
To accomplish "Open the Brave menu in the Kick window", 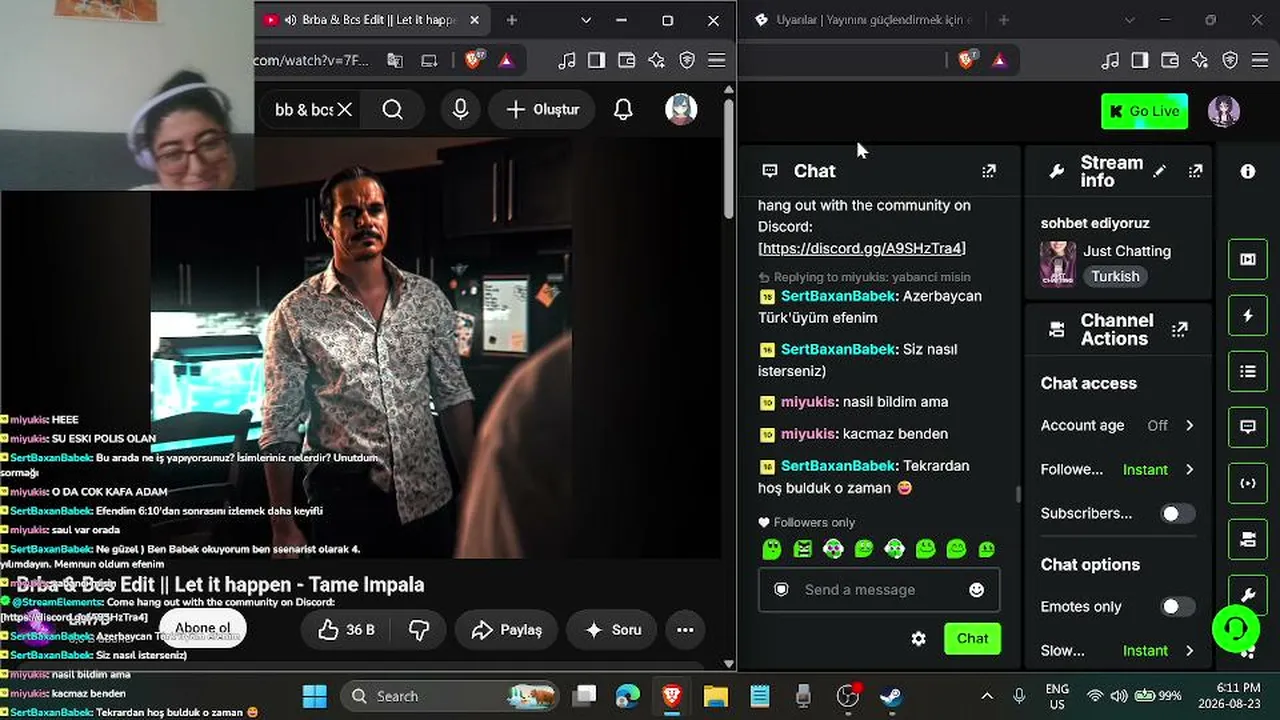I will pyautogui.click(x=1261, y=60).
